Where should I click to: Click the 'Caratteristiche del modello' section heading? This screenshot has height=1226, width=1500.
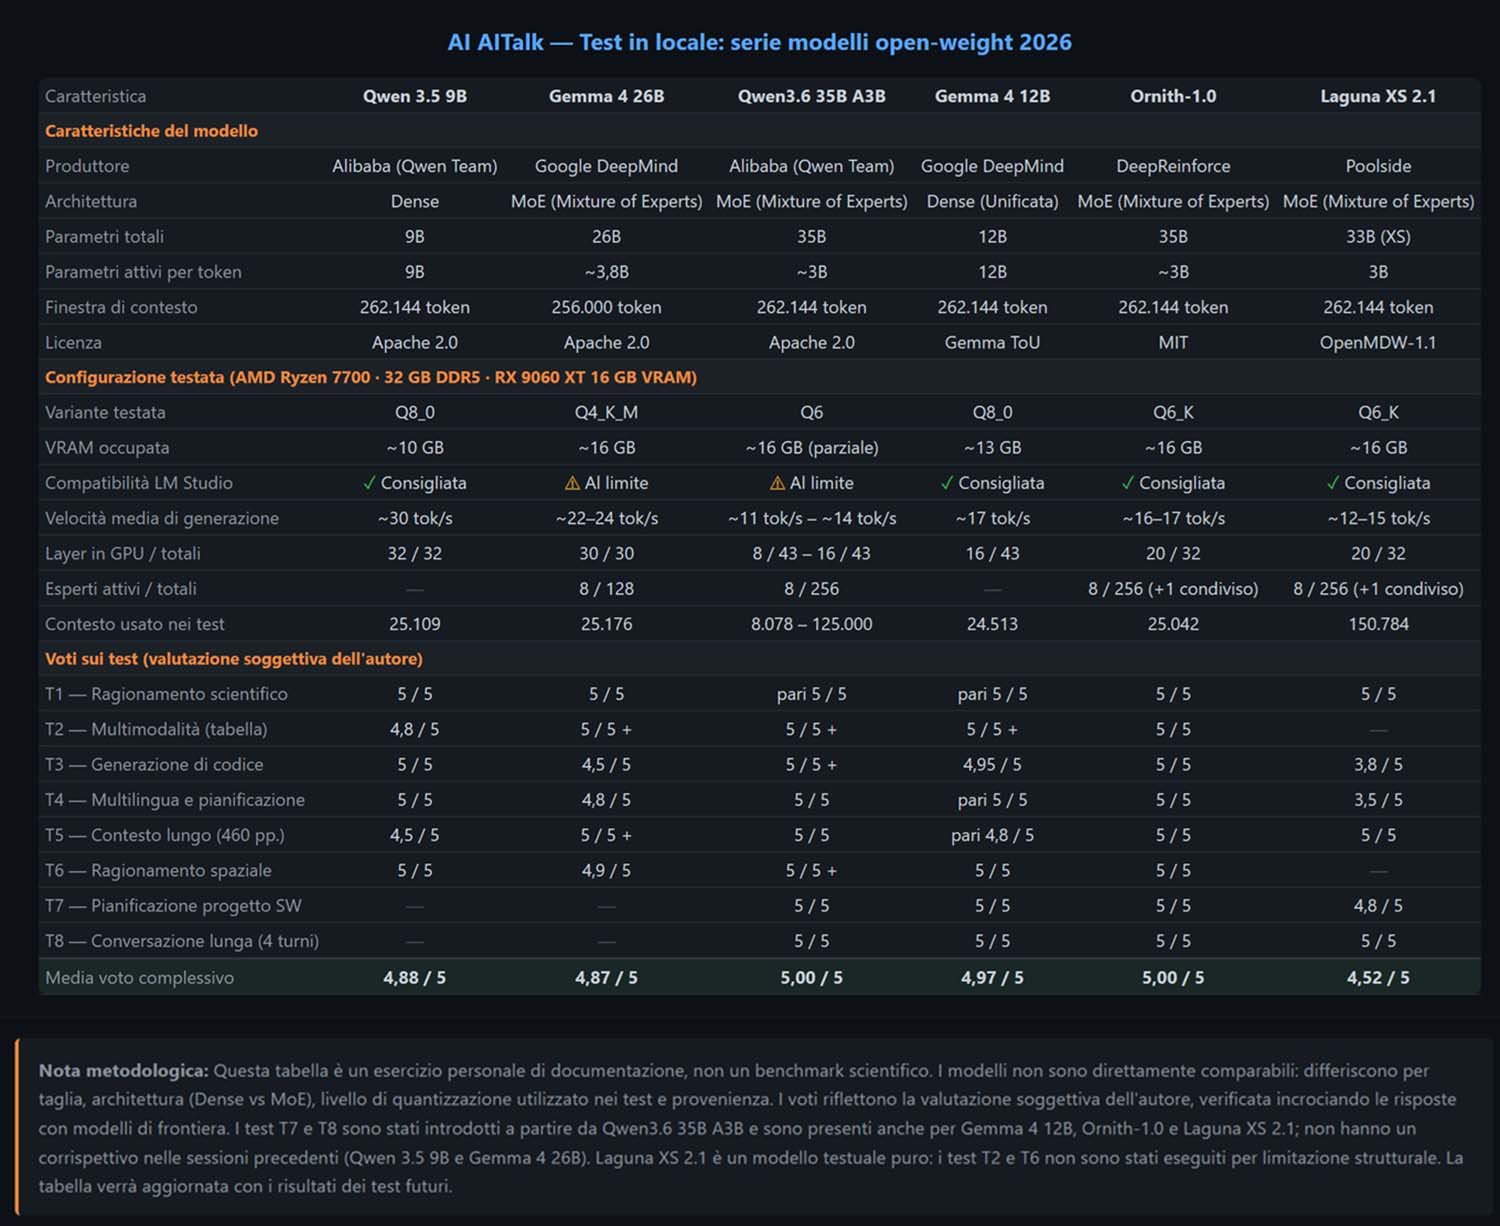[152, 131]
